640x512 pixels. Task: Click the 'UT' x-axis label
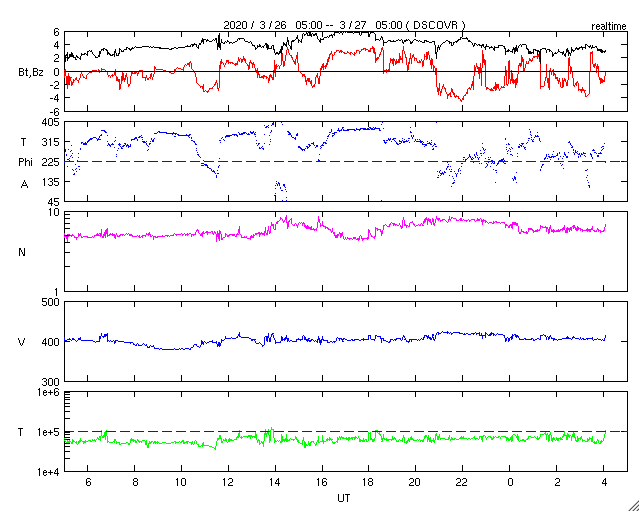[344, 498]
